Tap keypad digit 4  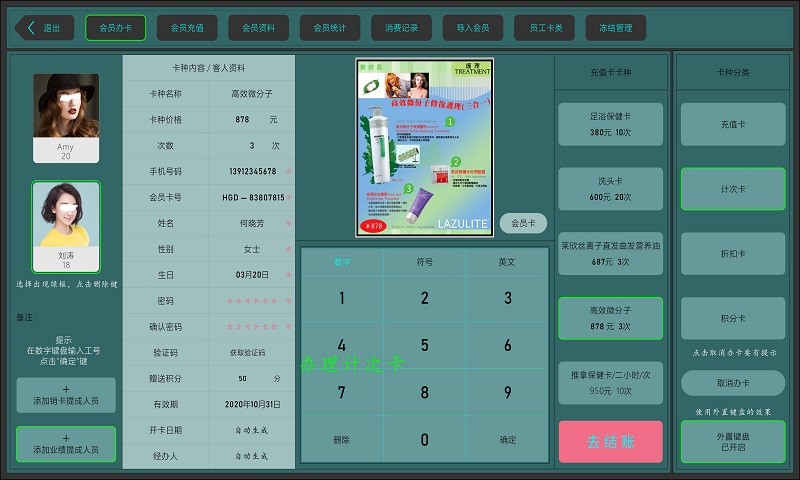point(342,345)
